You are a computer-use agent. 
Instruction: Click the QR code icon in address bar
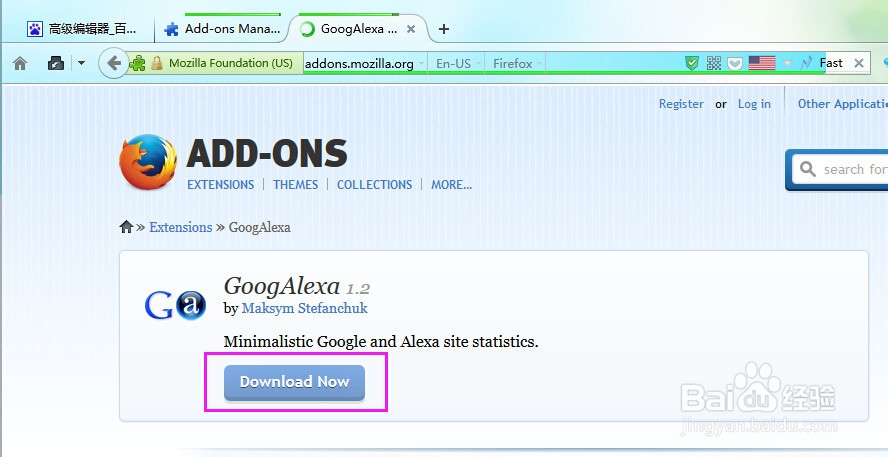pyautogui.click(x=714, y=63)
